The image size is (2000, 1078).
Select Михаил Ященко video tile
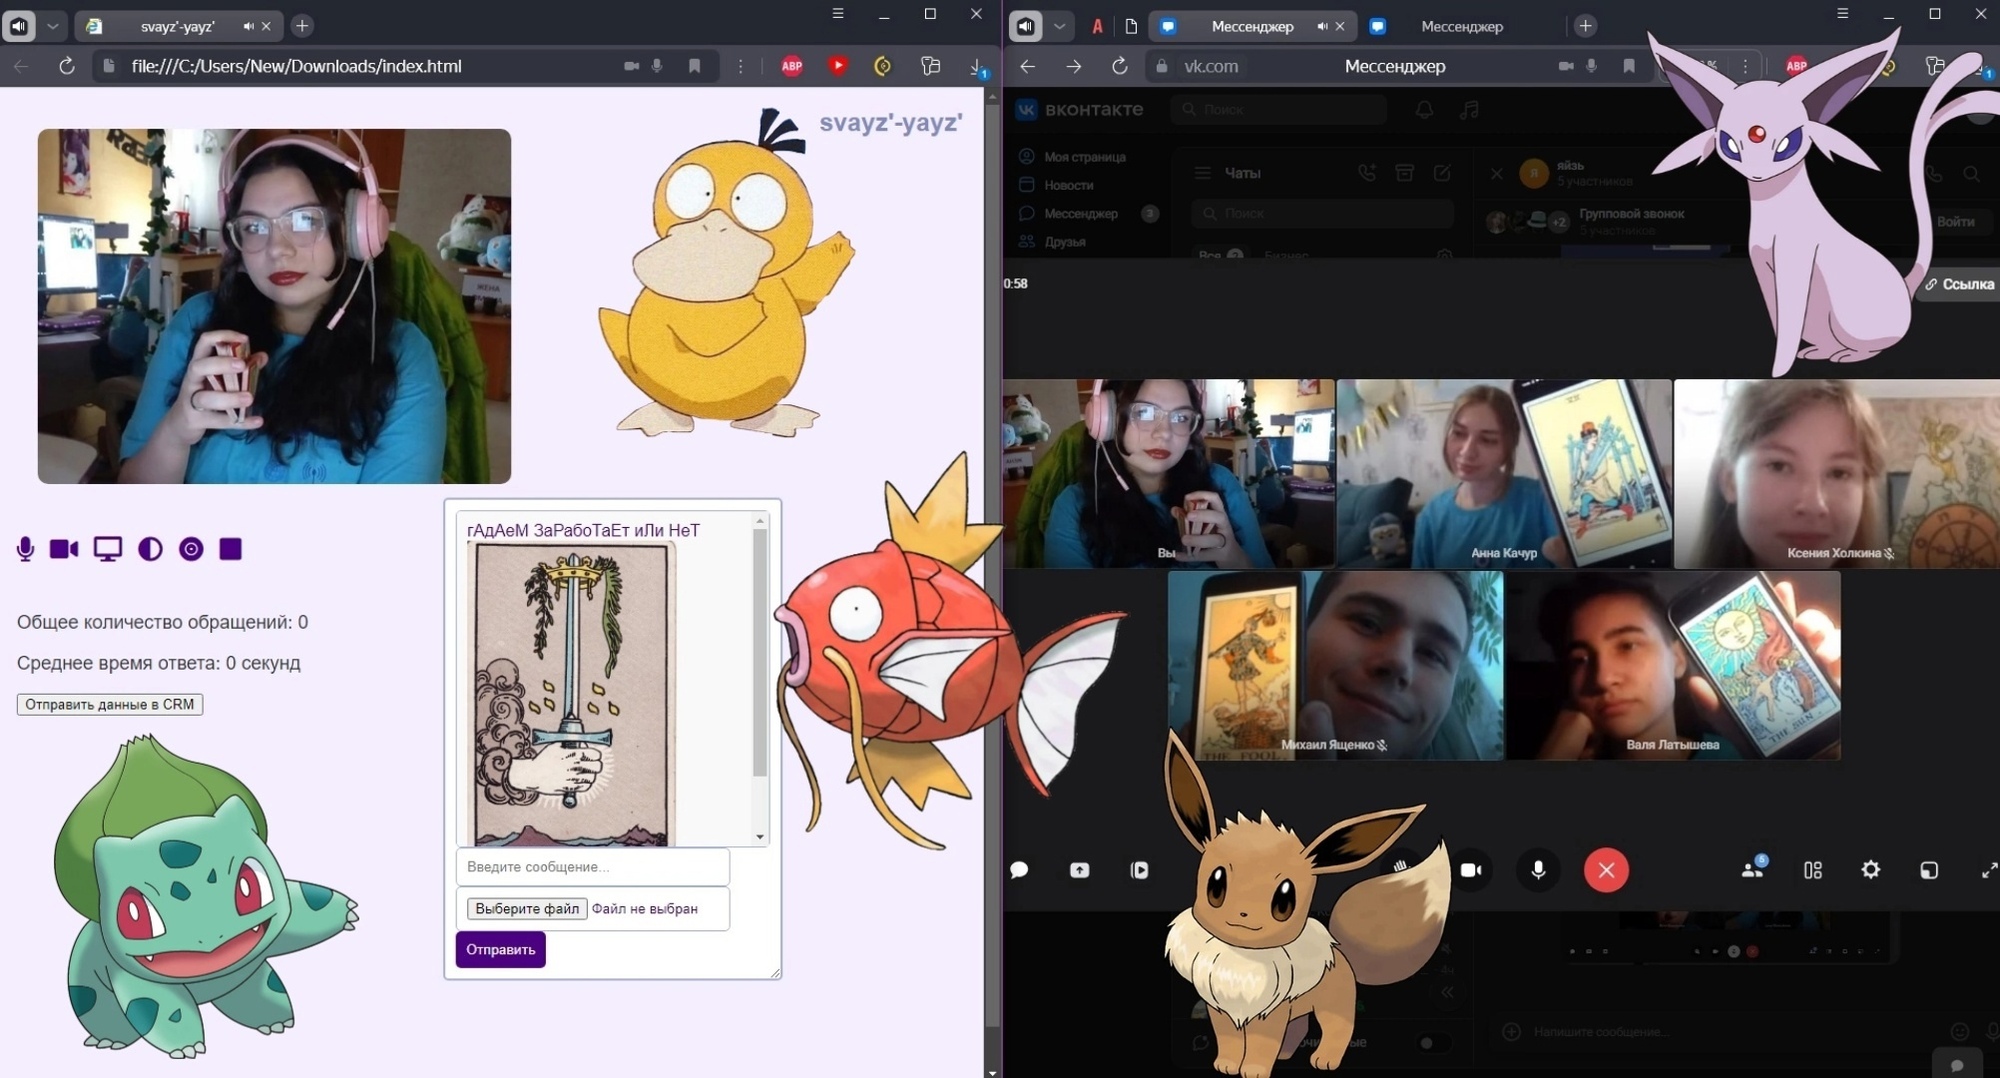(1335, 665)
